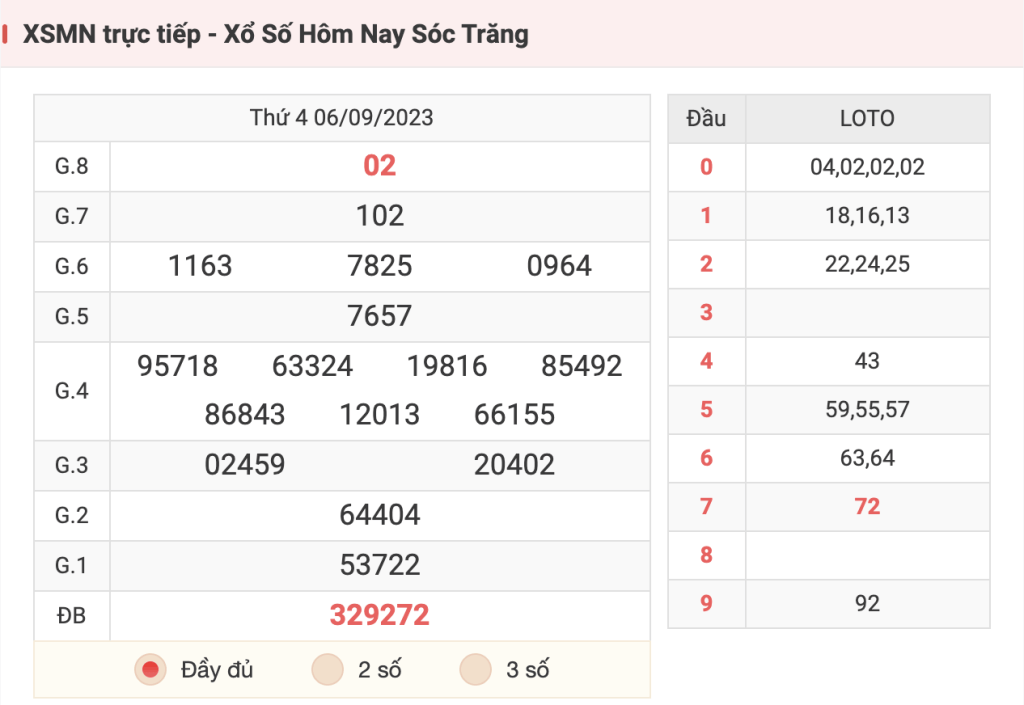1024x705 pixels.
Task: Click the G.4 number 66155
Action: (x=515, y=415)
